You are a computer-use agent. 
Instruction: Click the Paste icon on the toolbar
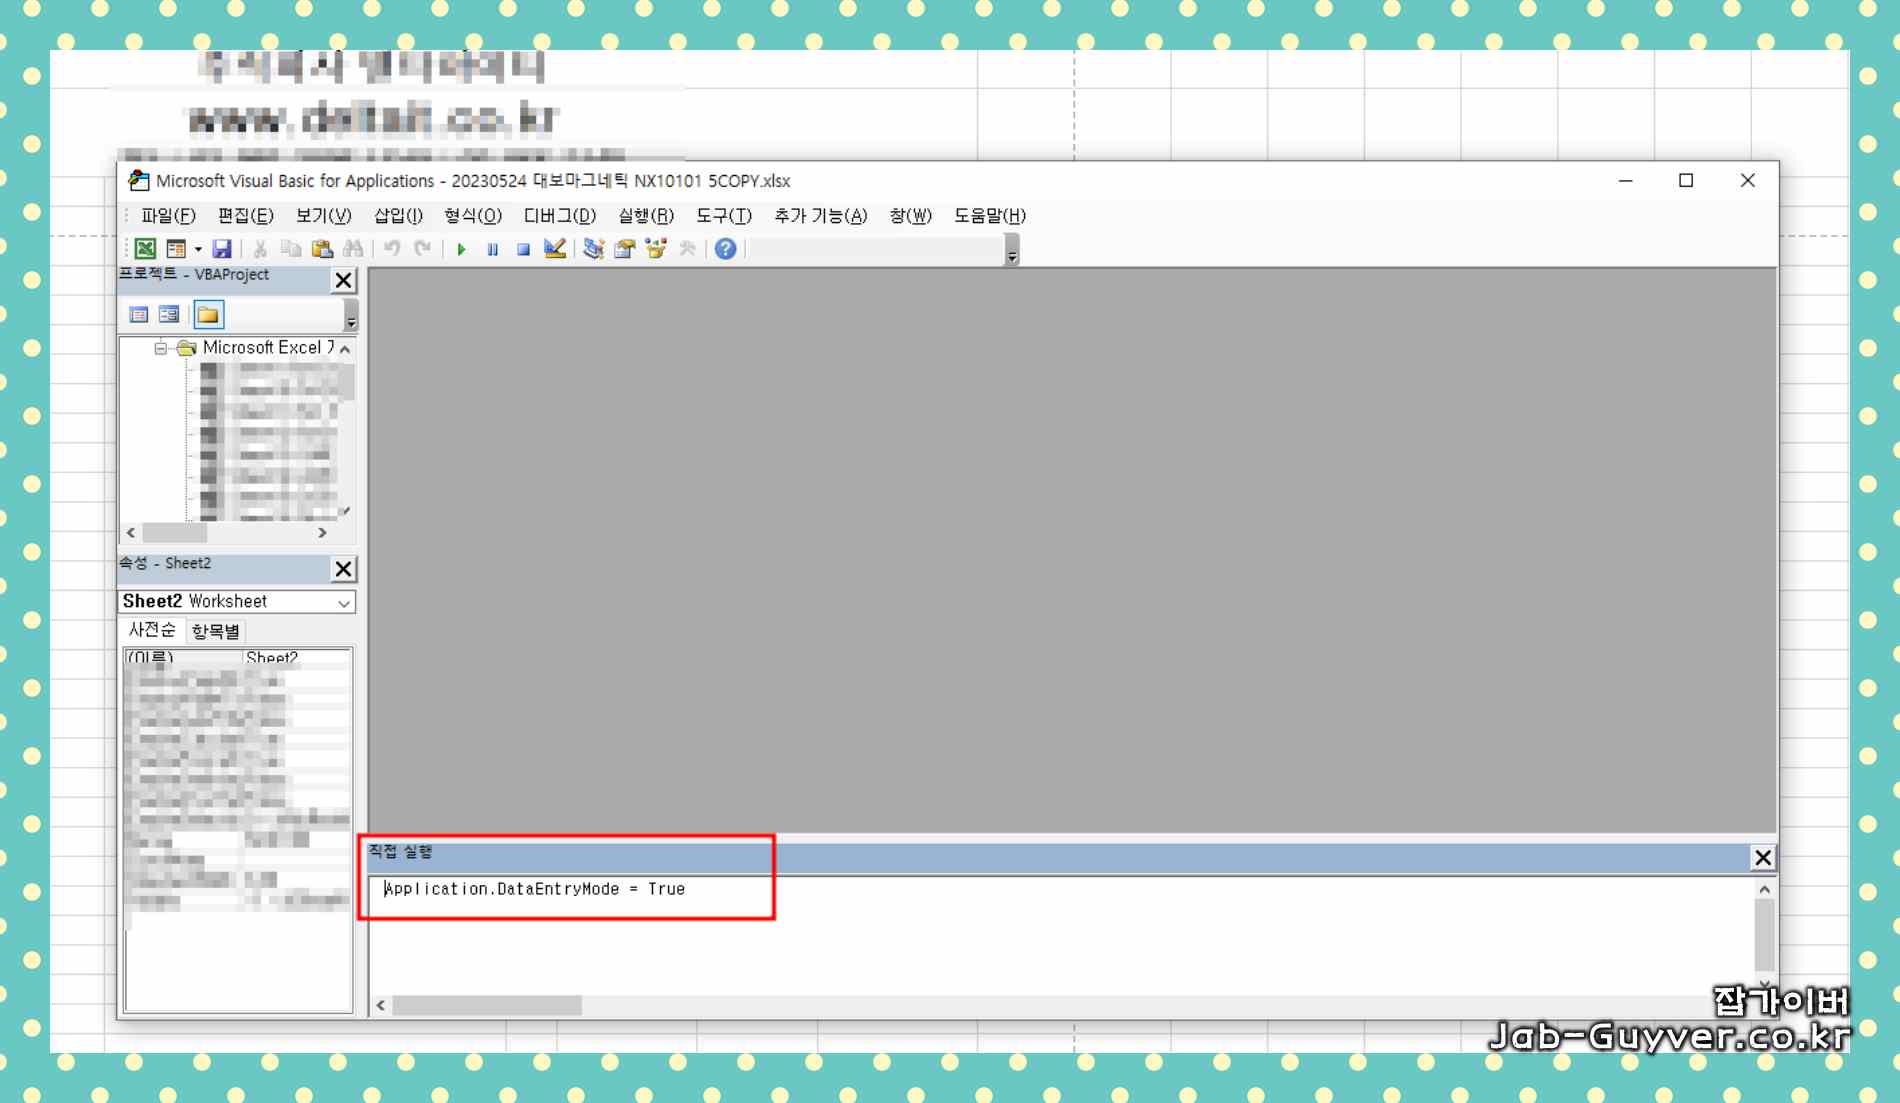point(321,249)
